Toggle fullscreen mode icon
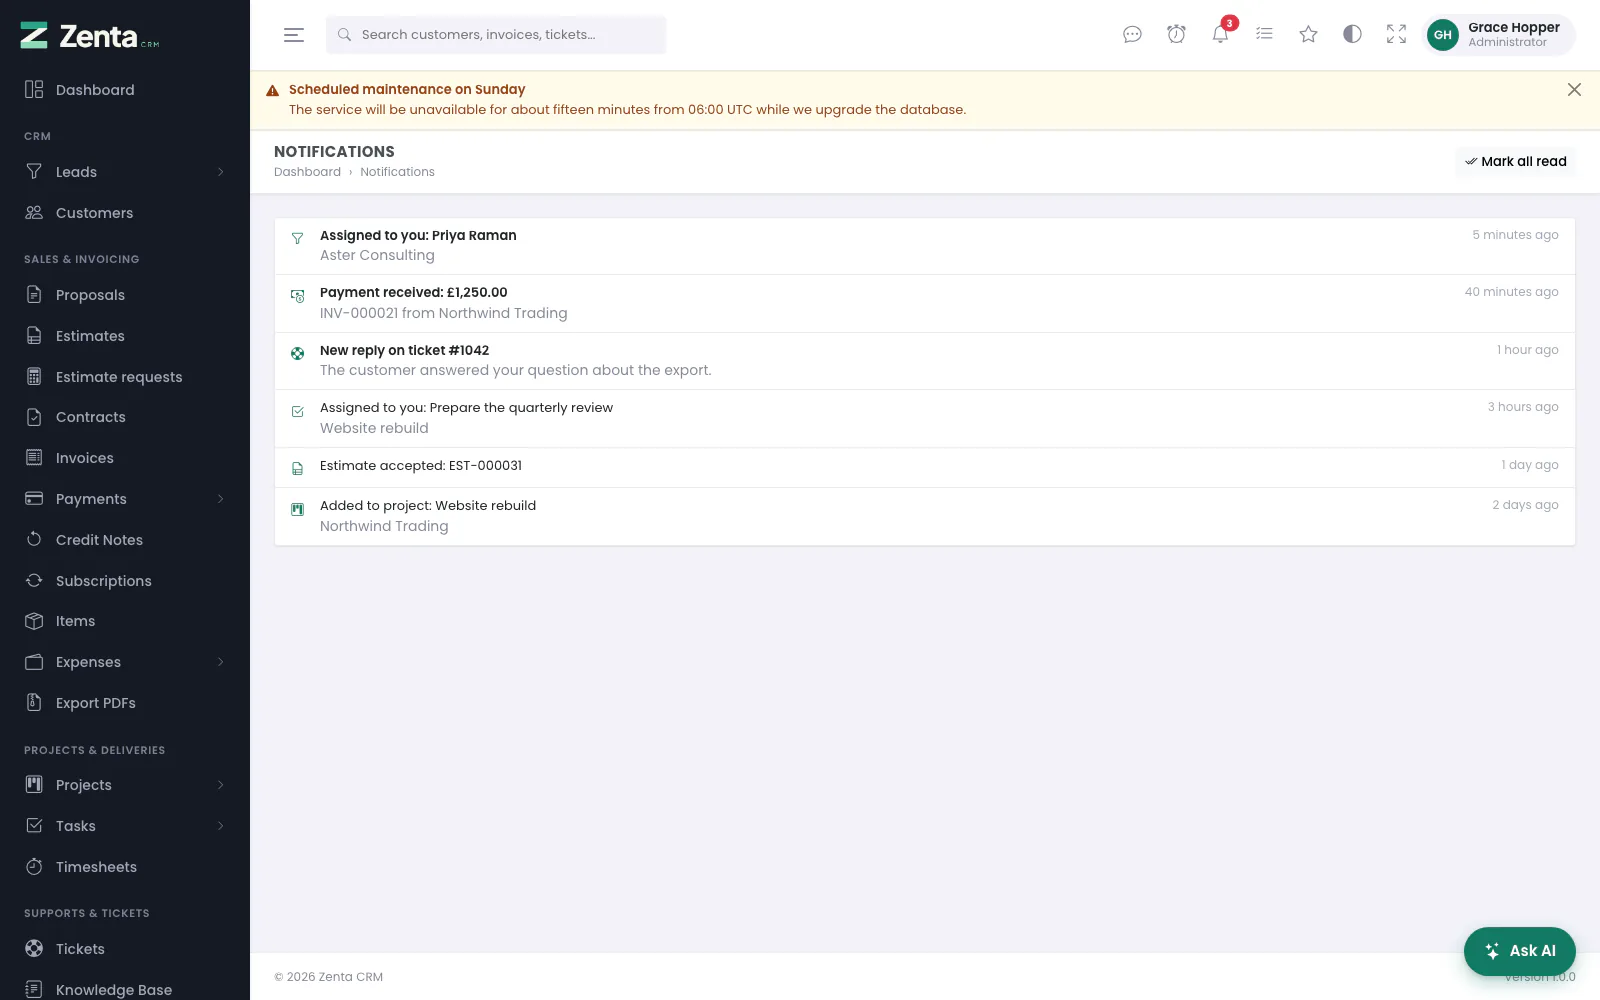Viewport: 1600px width, 1000px height. [x=1396, y=35]
